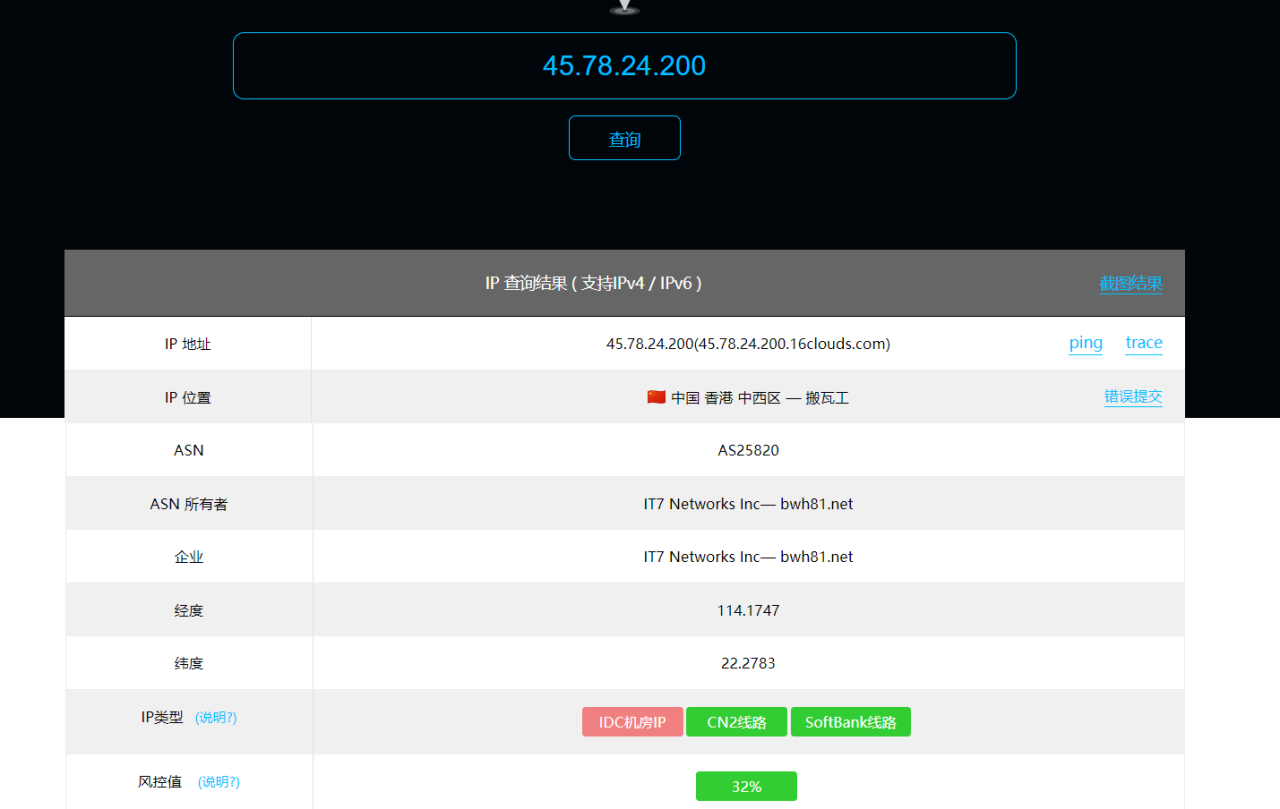This screenshot has height=809, width=1280.
Task: Click the location pin icon above input
Action: point(624,7)
